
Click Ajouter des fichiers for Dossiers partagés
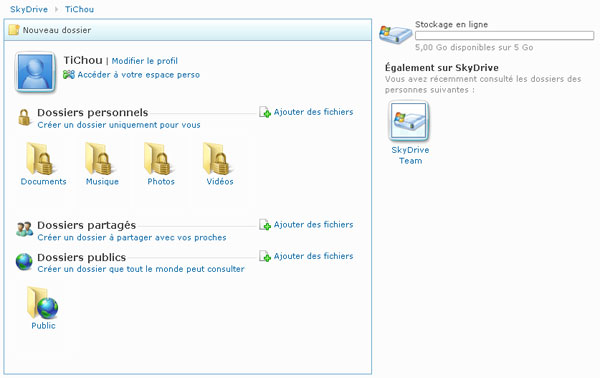coord(313,225)
